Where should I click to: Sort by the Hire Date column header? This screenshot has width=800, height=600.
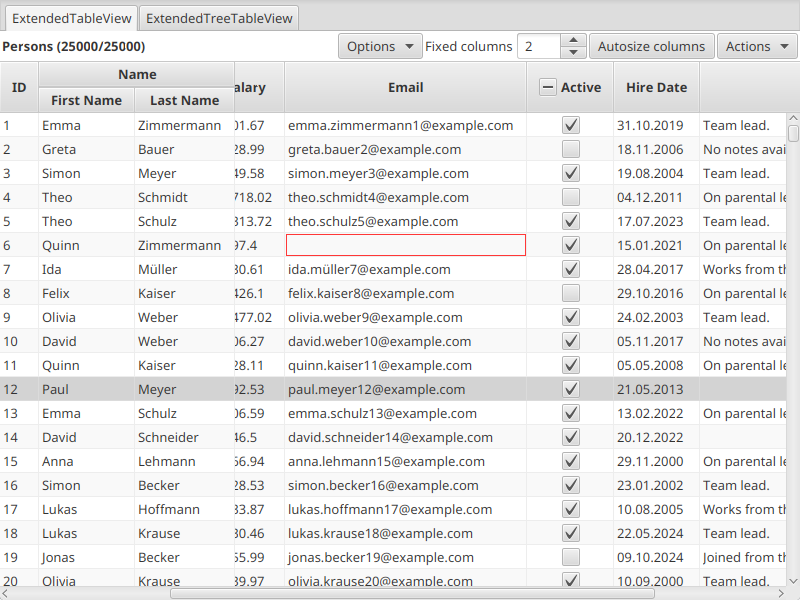(656, 87)
